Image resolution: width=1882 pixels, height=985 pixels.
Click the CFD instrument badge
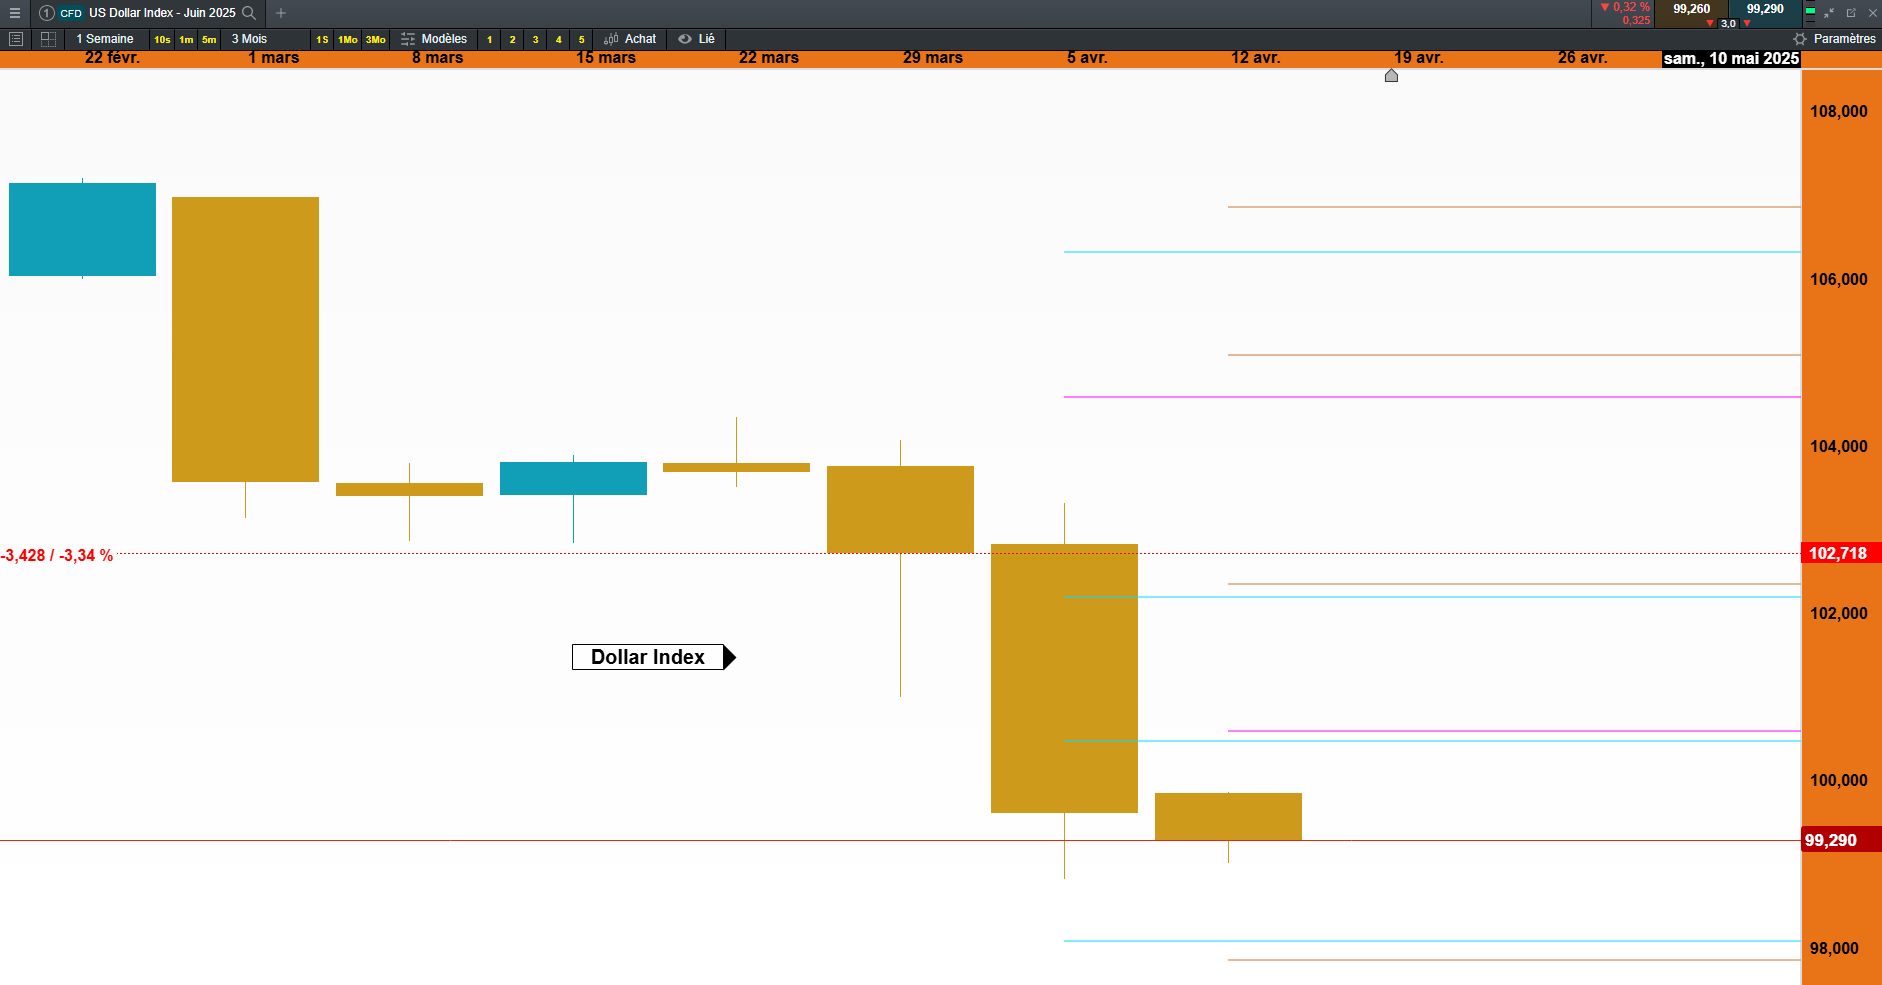(71, 13)
